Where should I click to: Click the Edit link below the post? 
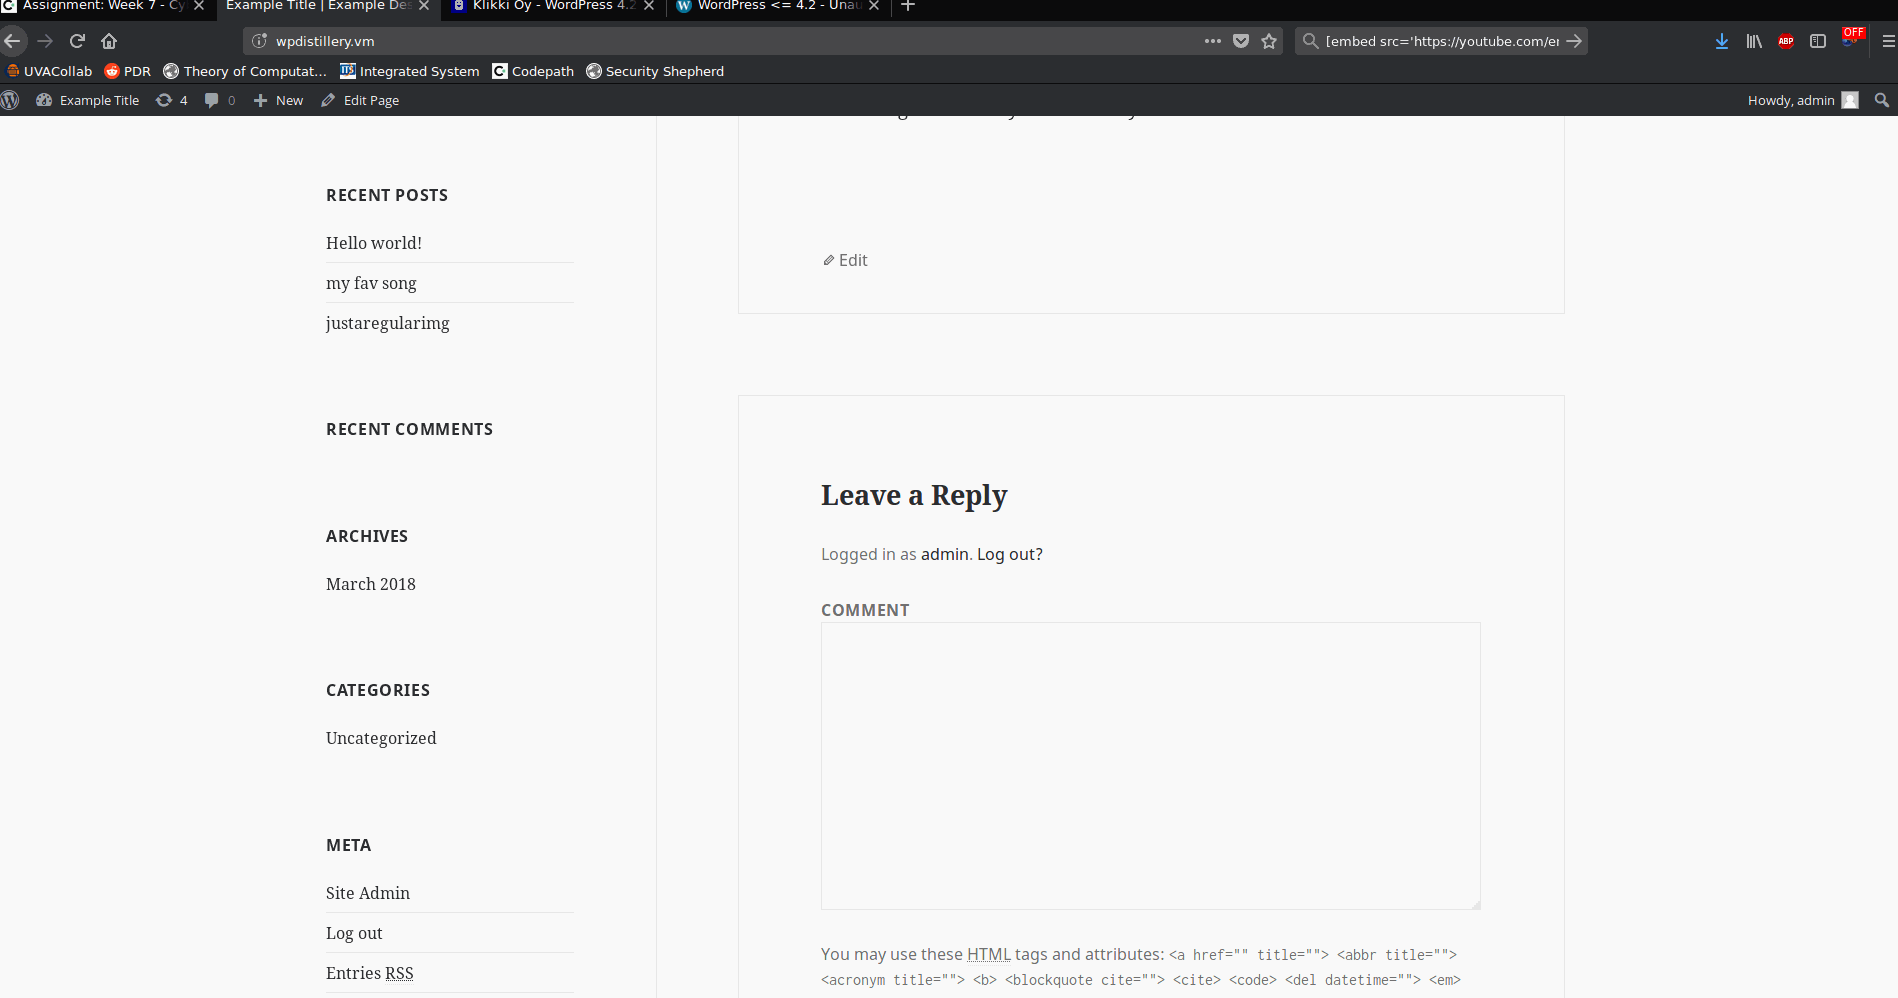[x=846, y=260]
